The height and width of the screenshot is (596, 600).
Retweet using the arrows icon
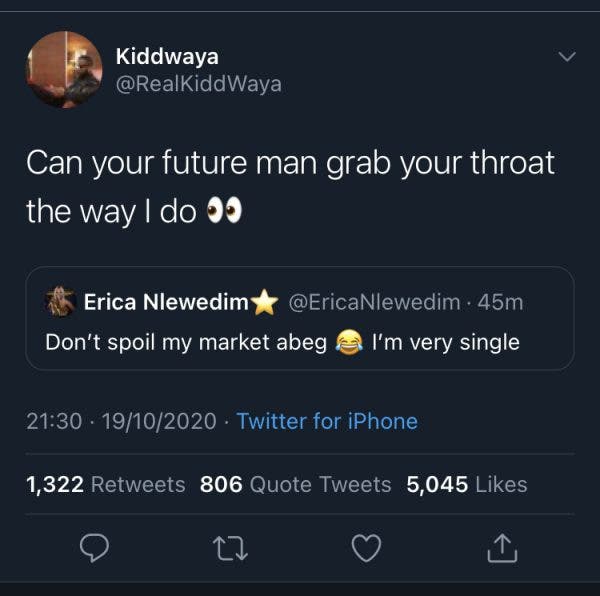pyautogui.click(x=231, y=547)
